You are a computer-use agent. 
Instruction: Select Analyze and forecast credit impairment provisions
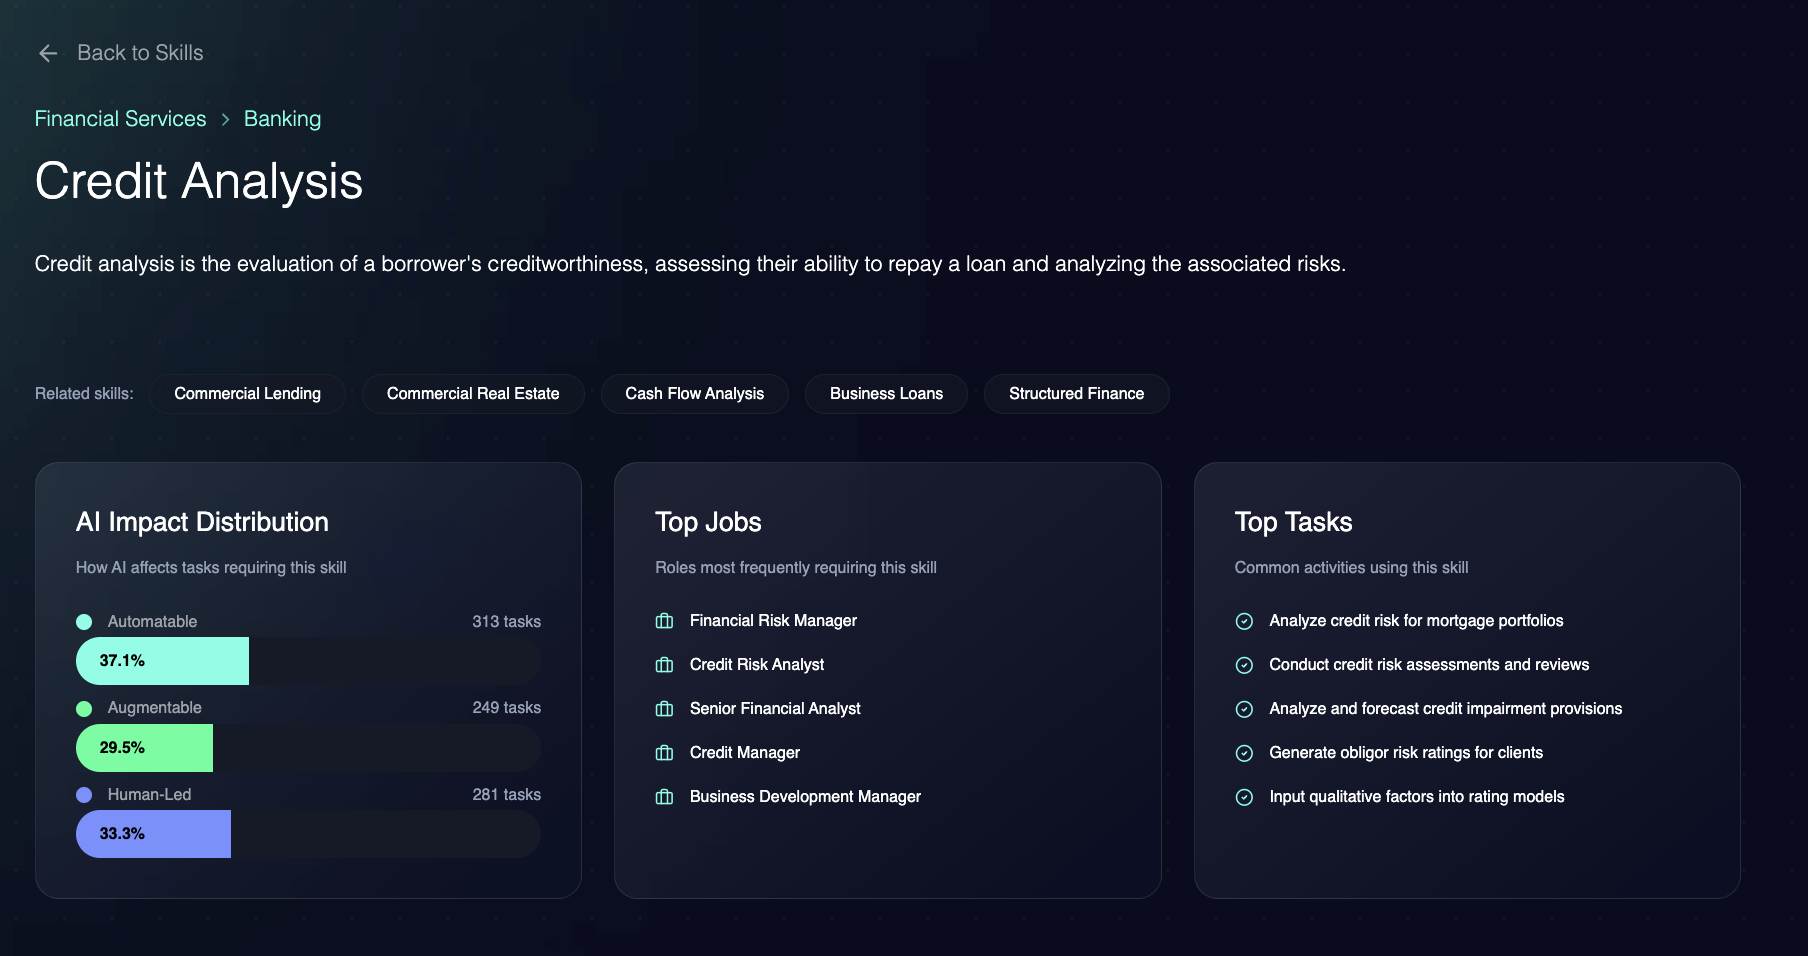(x=1446, y=709)
